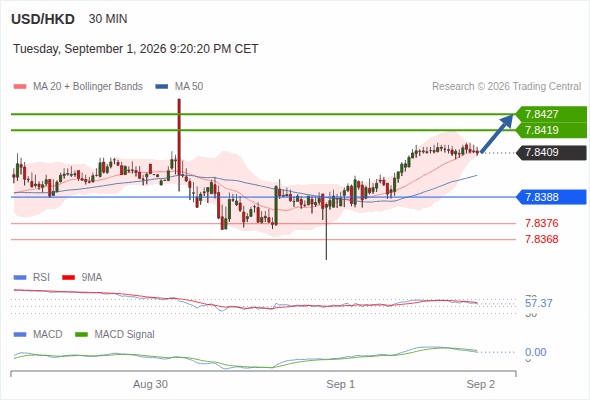Click the Sep 1 axis label
Screen dimensions: 590x400
(x=341, y=385)
